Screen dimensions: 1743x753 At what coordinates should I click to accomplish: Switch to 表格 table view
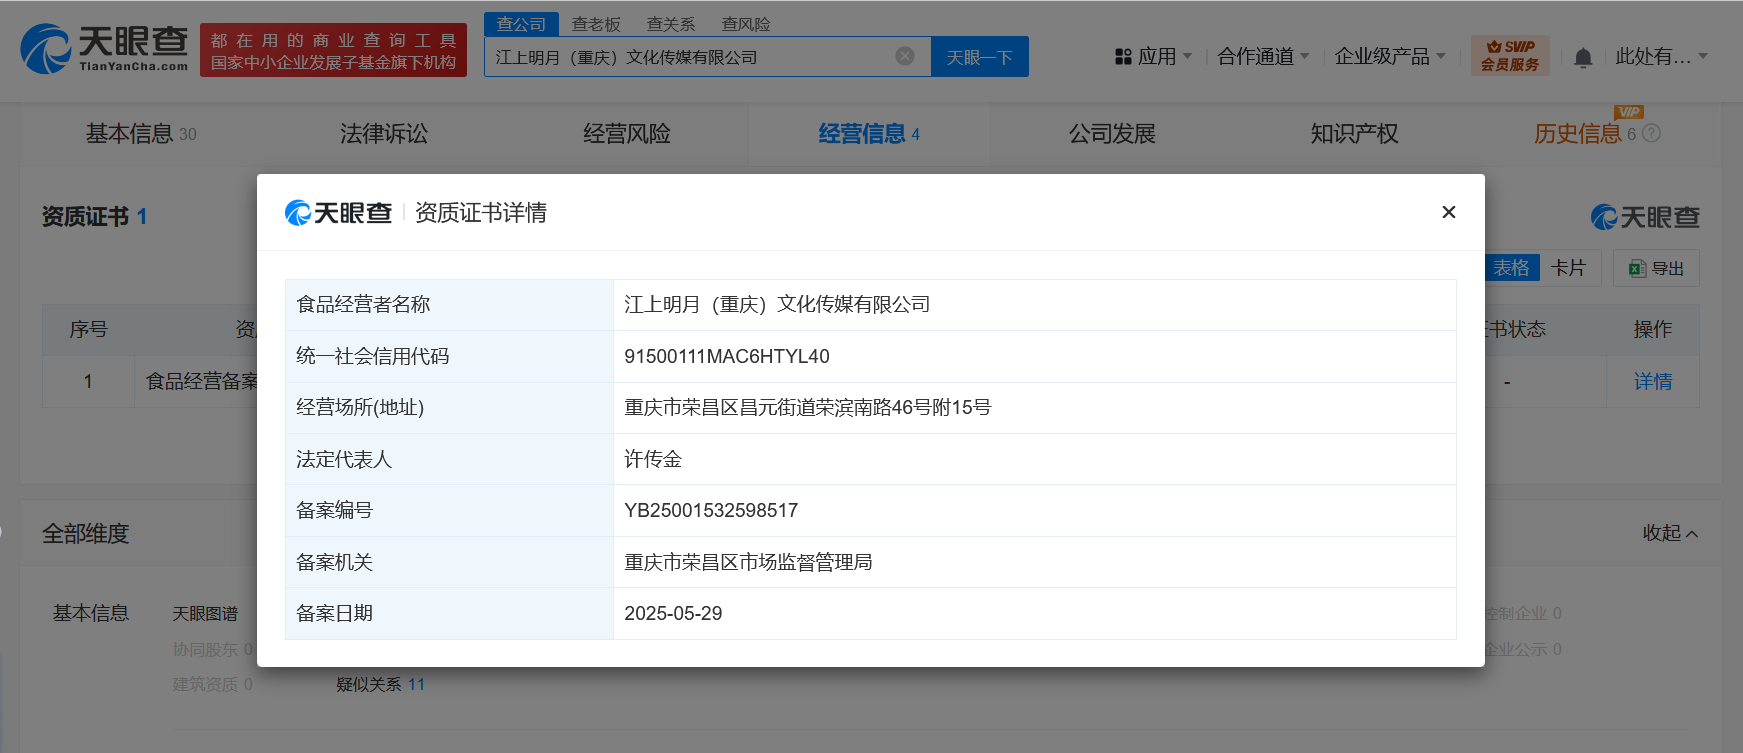(x=1511, y=268)
